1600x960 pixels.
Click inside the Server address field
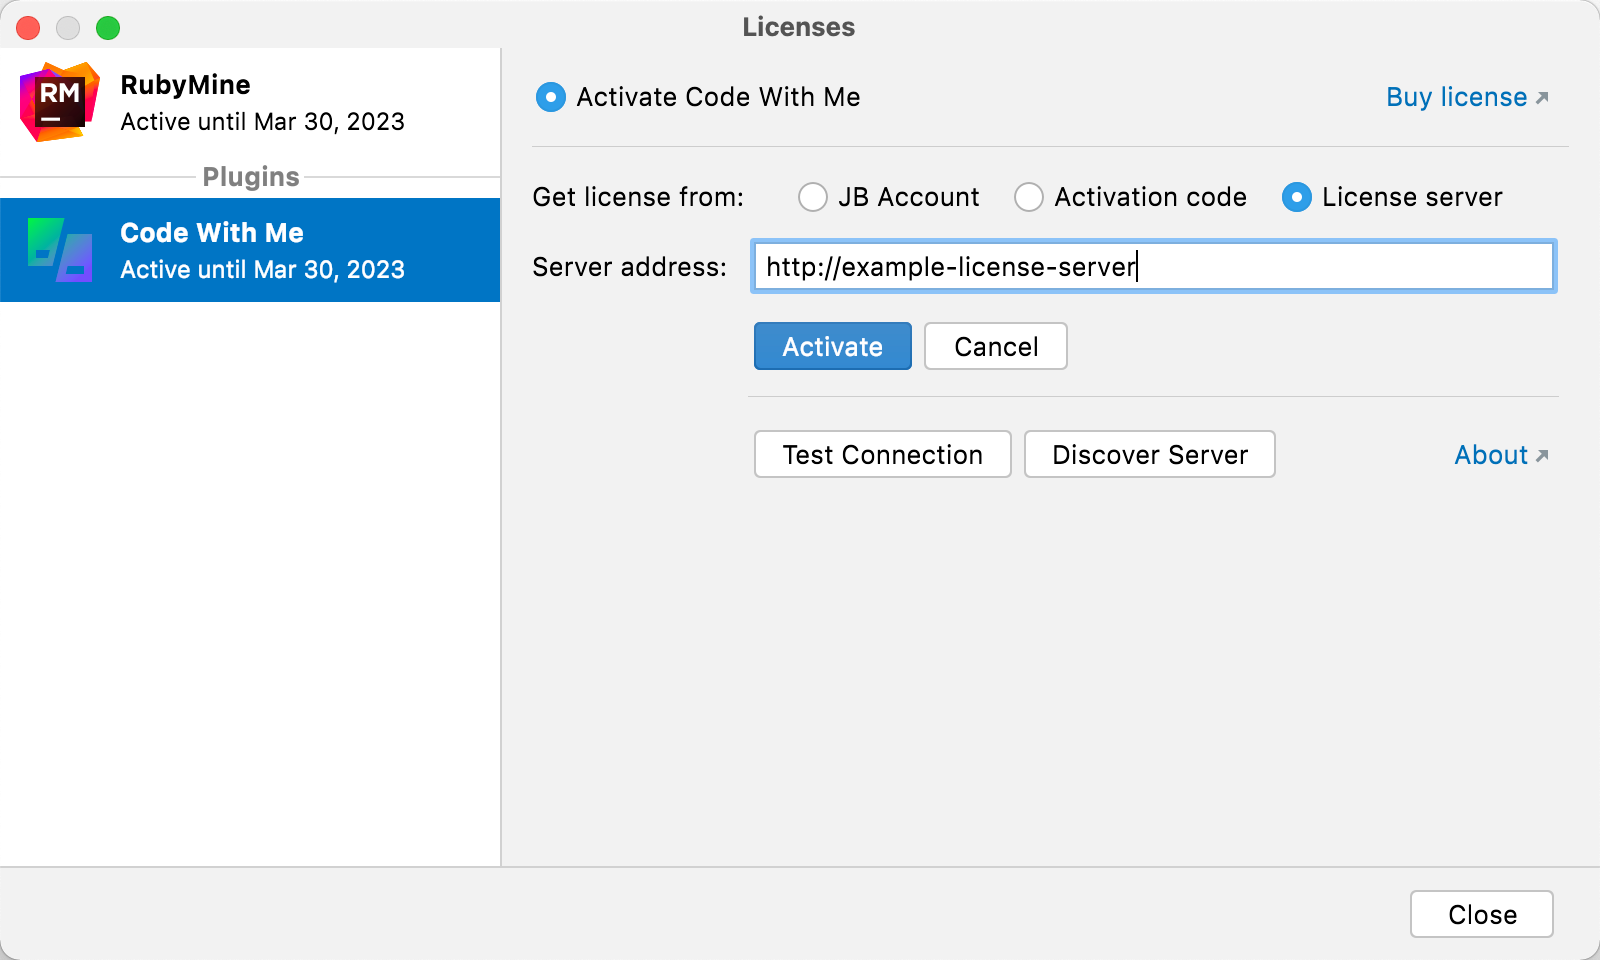click(x=1150, y=266)
